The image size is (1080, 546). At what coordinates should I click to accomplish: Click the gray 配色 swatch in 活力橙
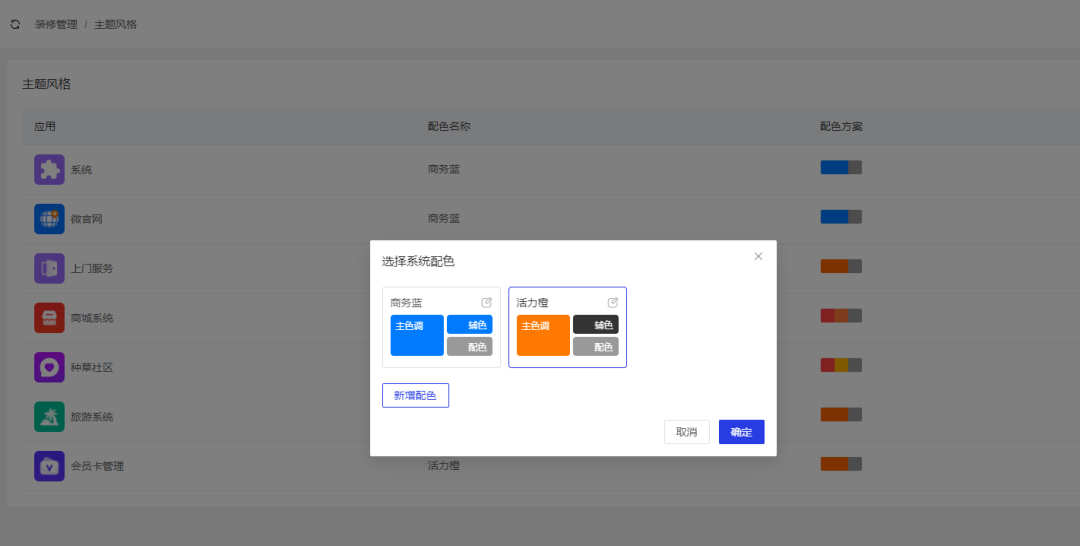click(x=596, y=346)
